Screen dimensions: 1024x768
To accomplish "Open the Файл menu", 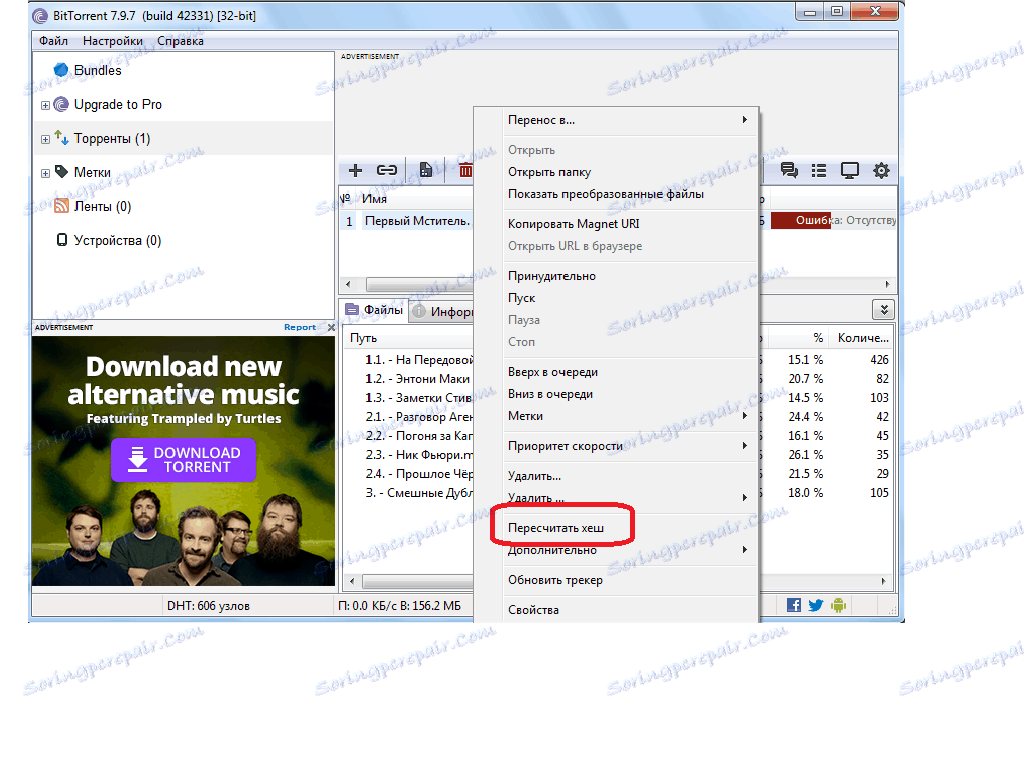I will click(53, 40).
